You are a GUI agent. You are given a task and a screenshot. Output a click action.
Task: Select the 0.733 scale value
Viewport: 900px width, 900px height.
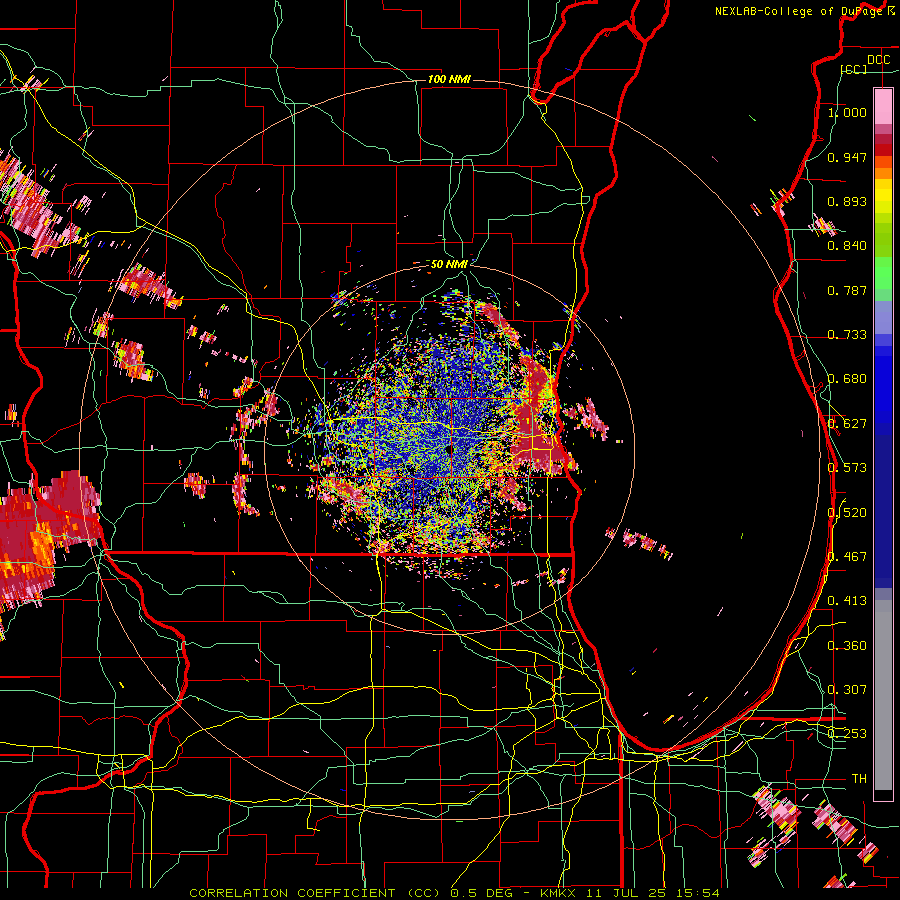pyautogui.click(x=847, y=335)
